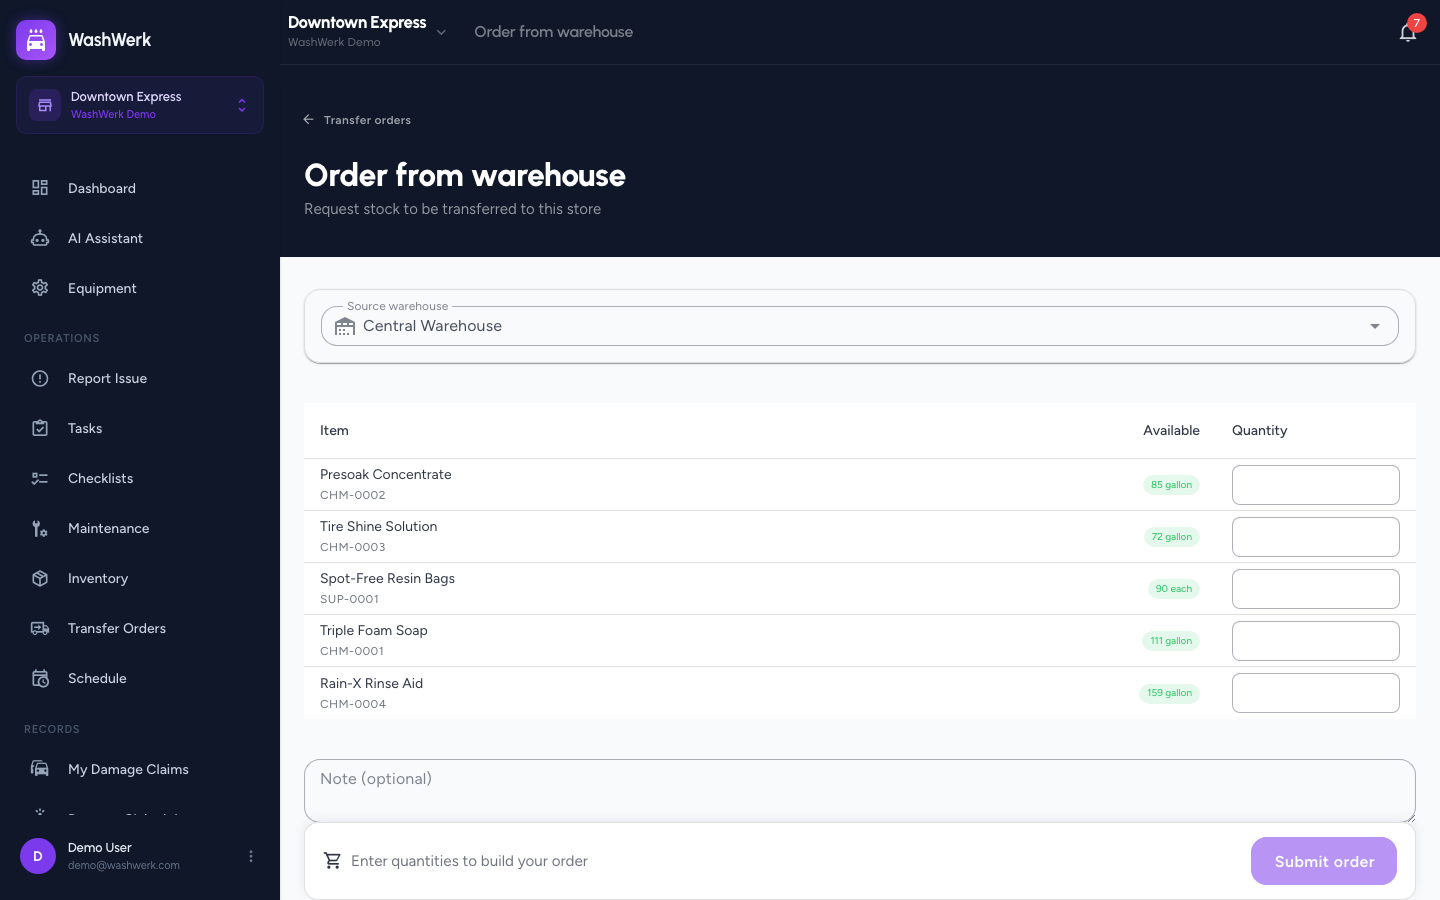Viewport: 1440px width, 900px height.
Task: Click the Order from warehouse breadcrumb title
Action: pos(553,32)
